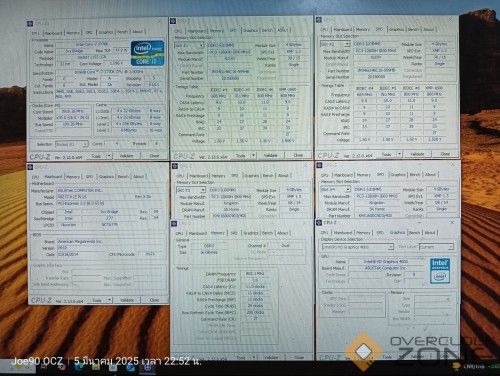Click the Close button in the Slot #2 SPD window
The width and height of the screenshot is (500, 376).
(445, 154)
